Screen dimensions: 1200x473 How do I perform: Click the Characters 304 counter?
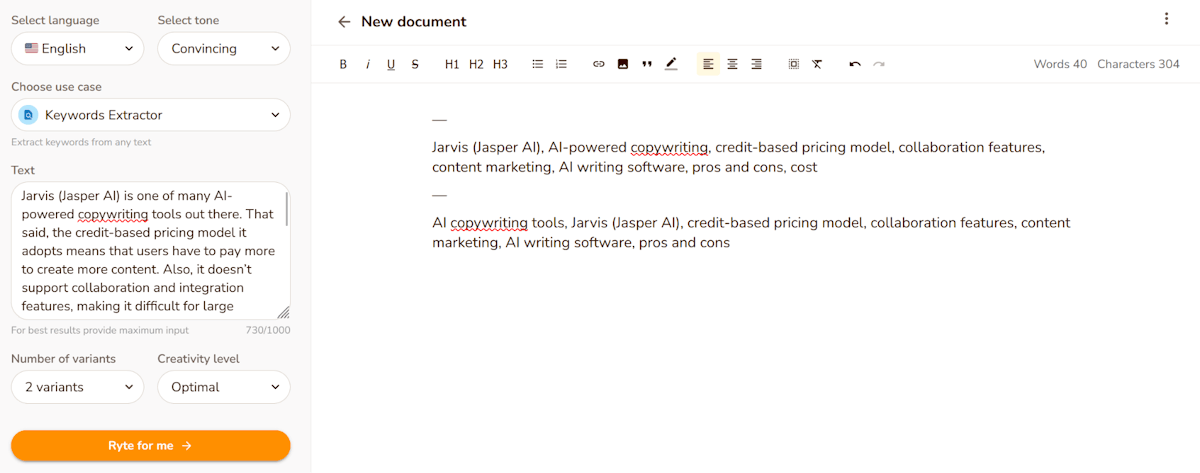(1138, 64)
